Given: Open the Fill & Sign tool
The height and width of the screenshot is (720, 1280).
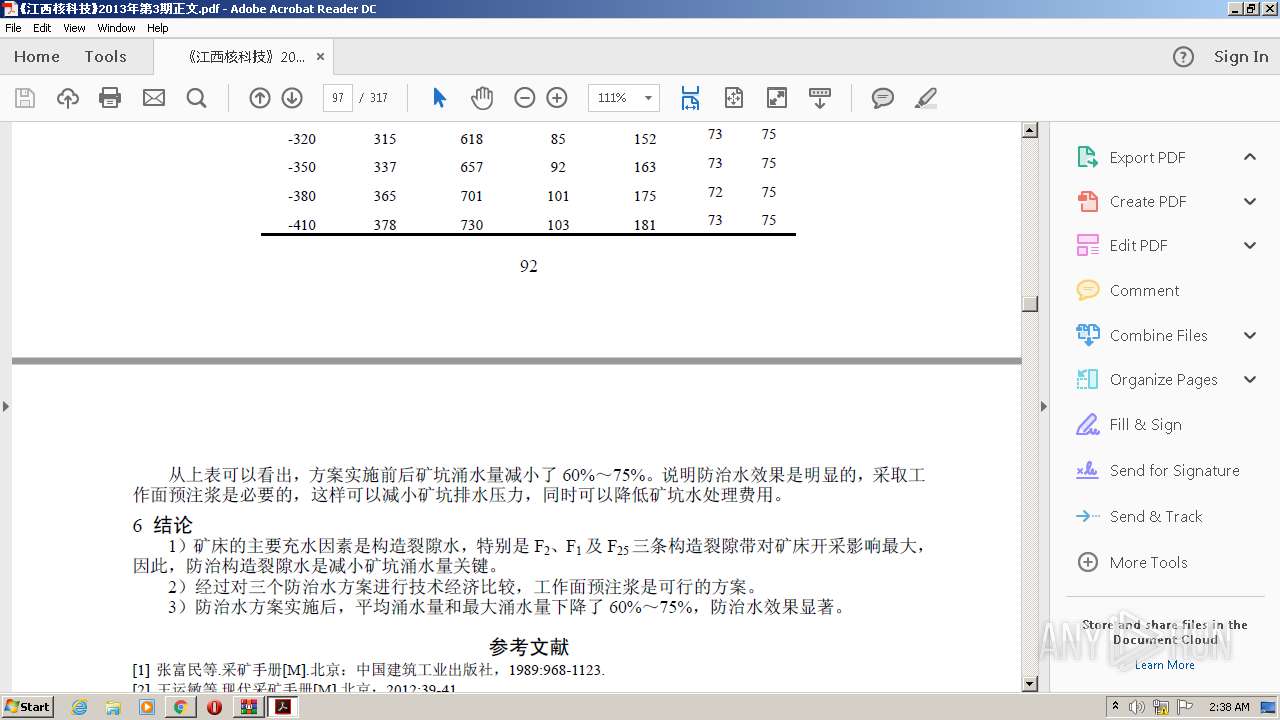Looking at the screenshot, I should point(1145,425).
